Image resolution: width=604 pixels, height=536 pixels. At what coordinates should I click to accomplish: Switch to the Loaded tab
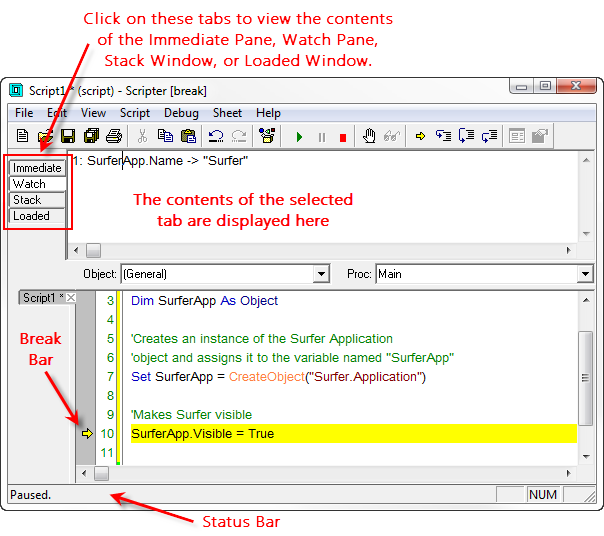[37, 216]
